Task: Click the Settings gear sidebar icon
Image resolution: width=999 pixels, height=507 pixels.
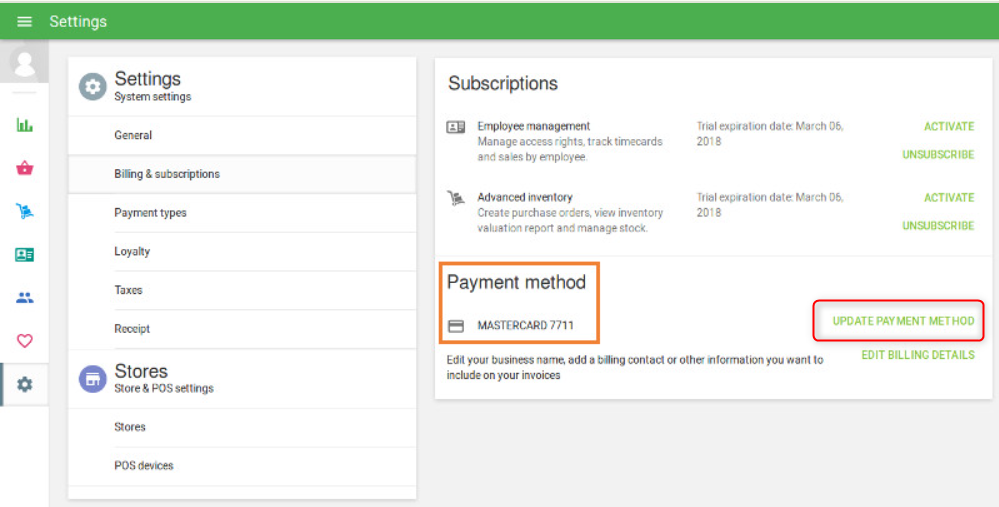Action: point(24,384)
